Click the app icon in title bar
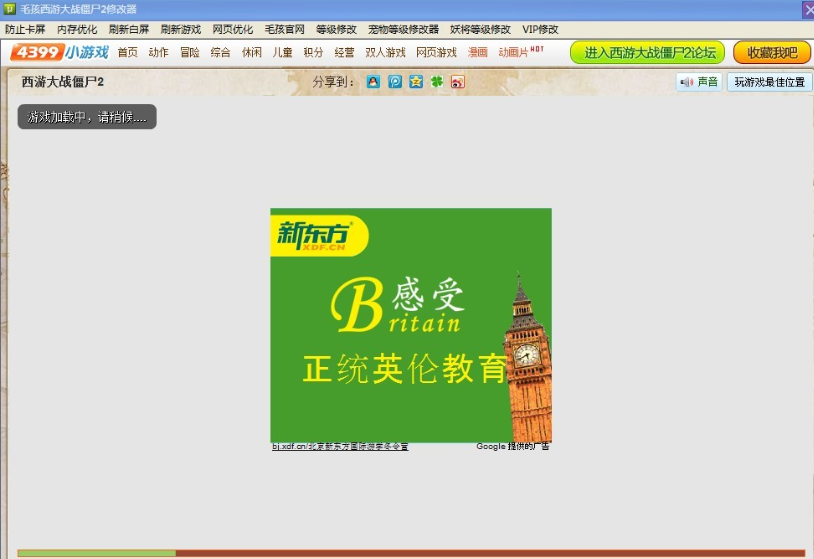 [9, 9]
